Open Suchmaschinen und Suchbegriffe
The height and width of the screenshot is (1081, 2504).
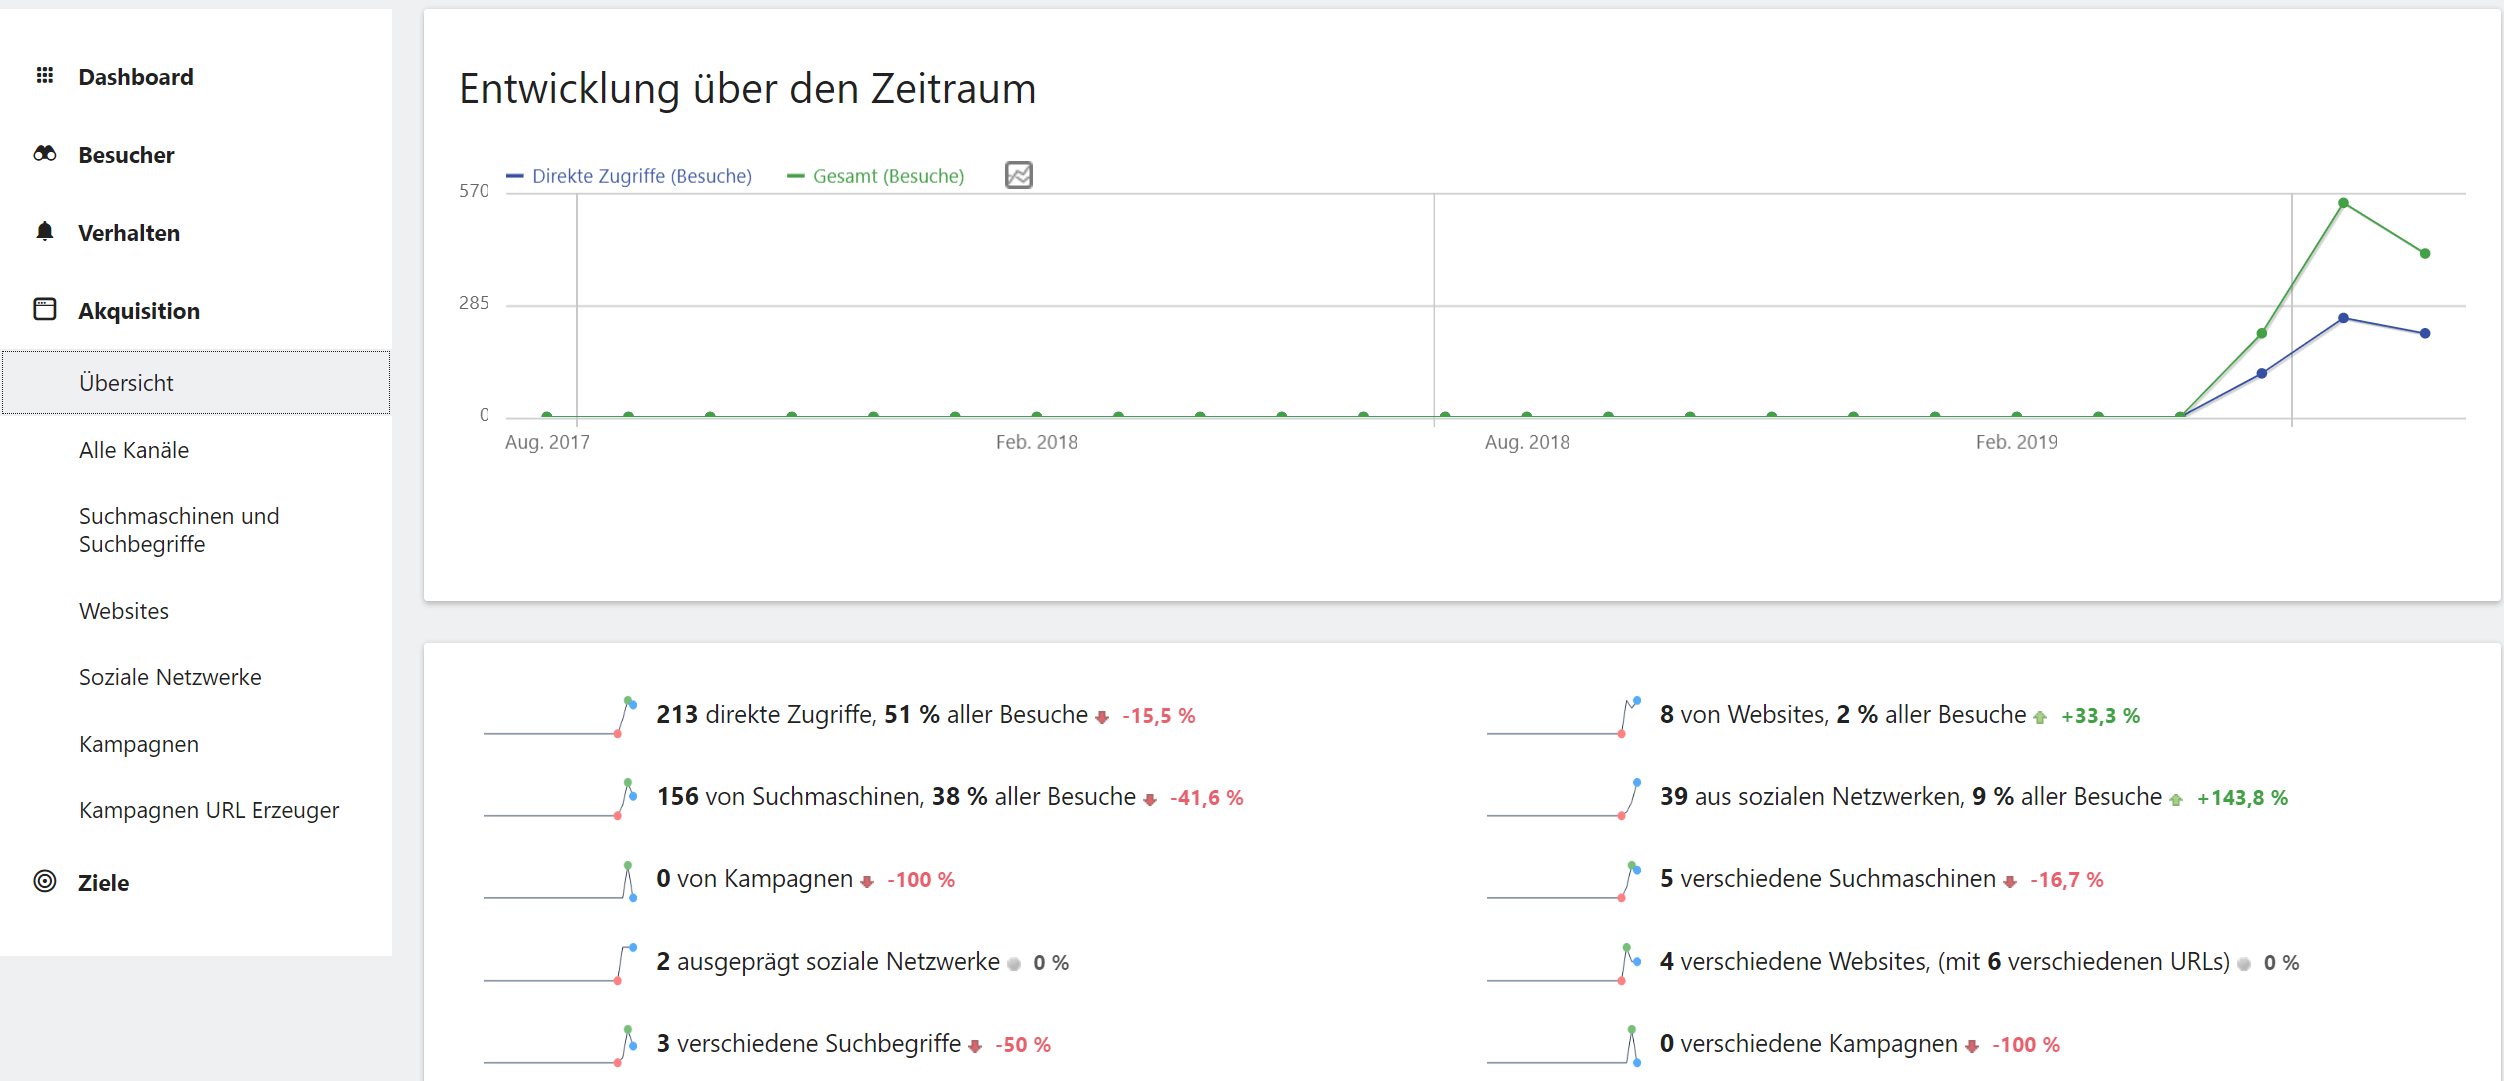coord(179,530)
